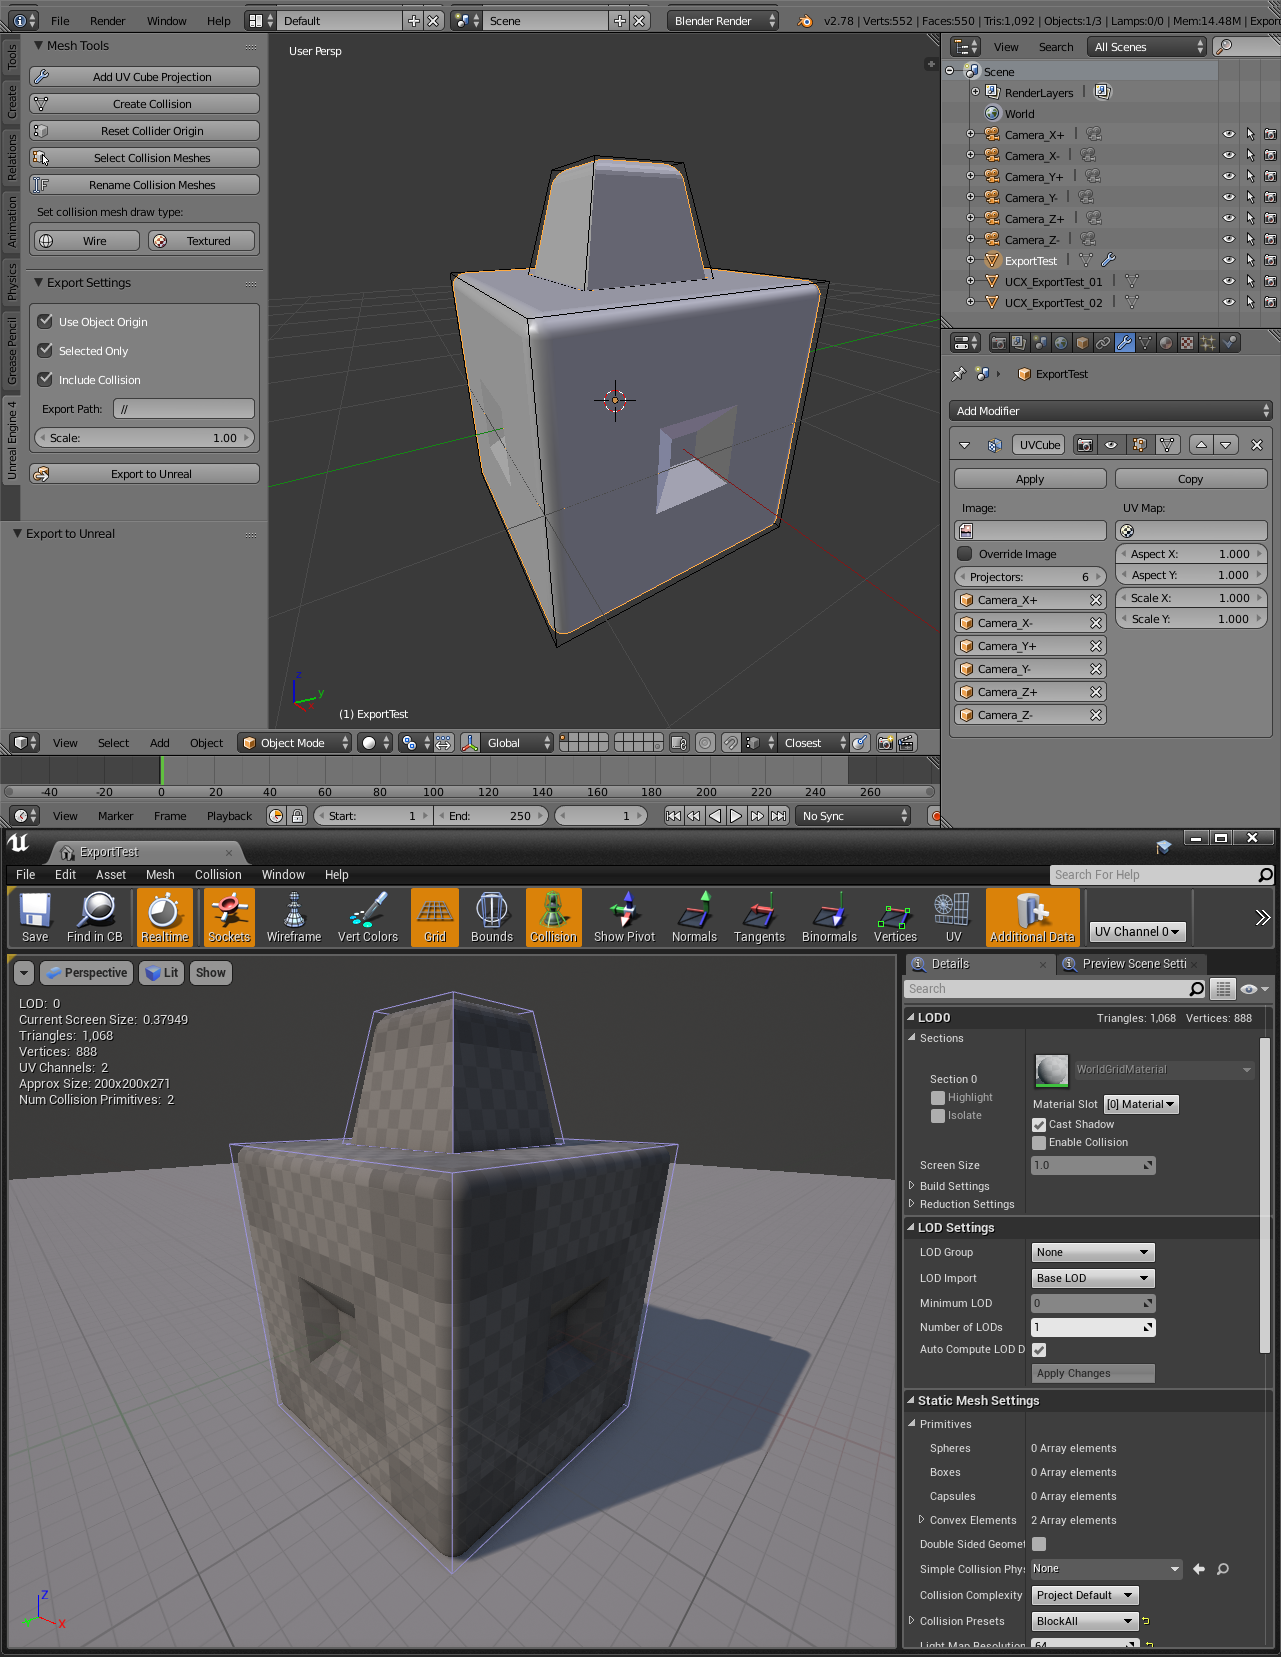Adjust the Scale 1.00 slider field
Screen dimensions: 1281x1657
145,438
